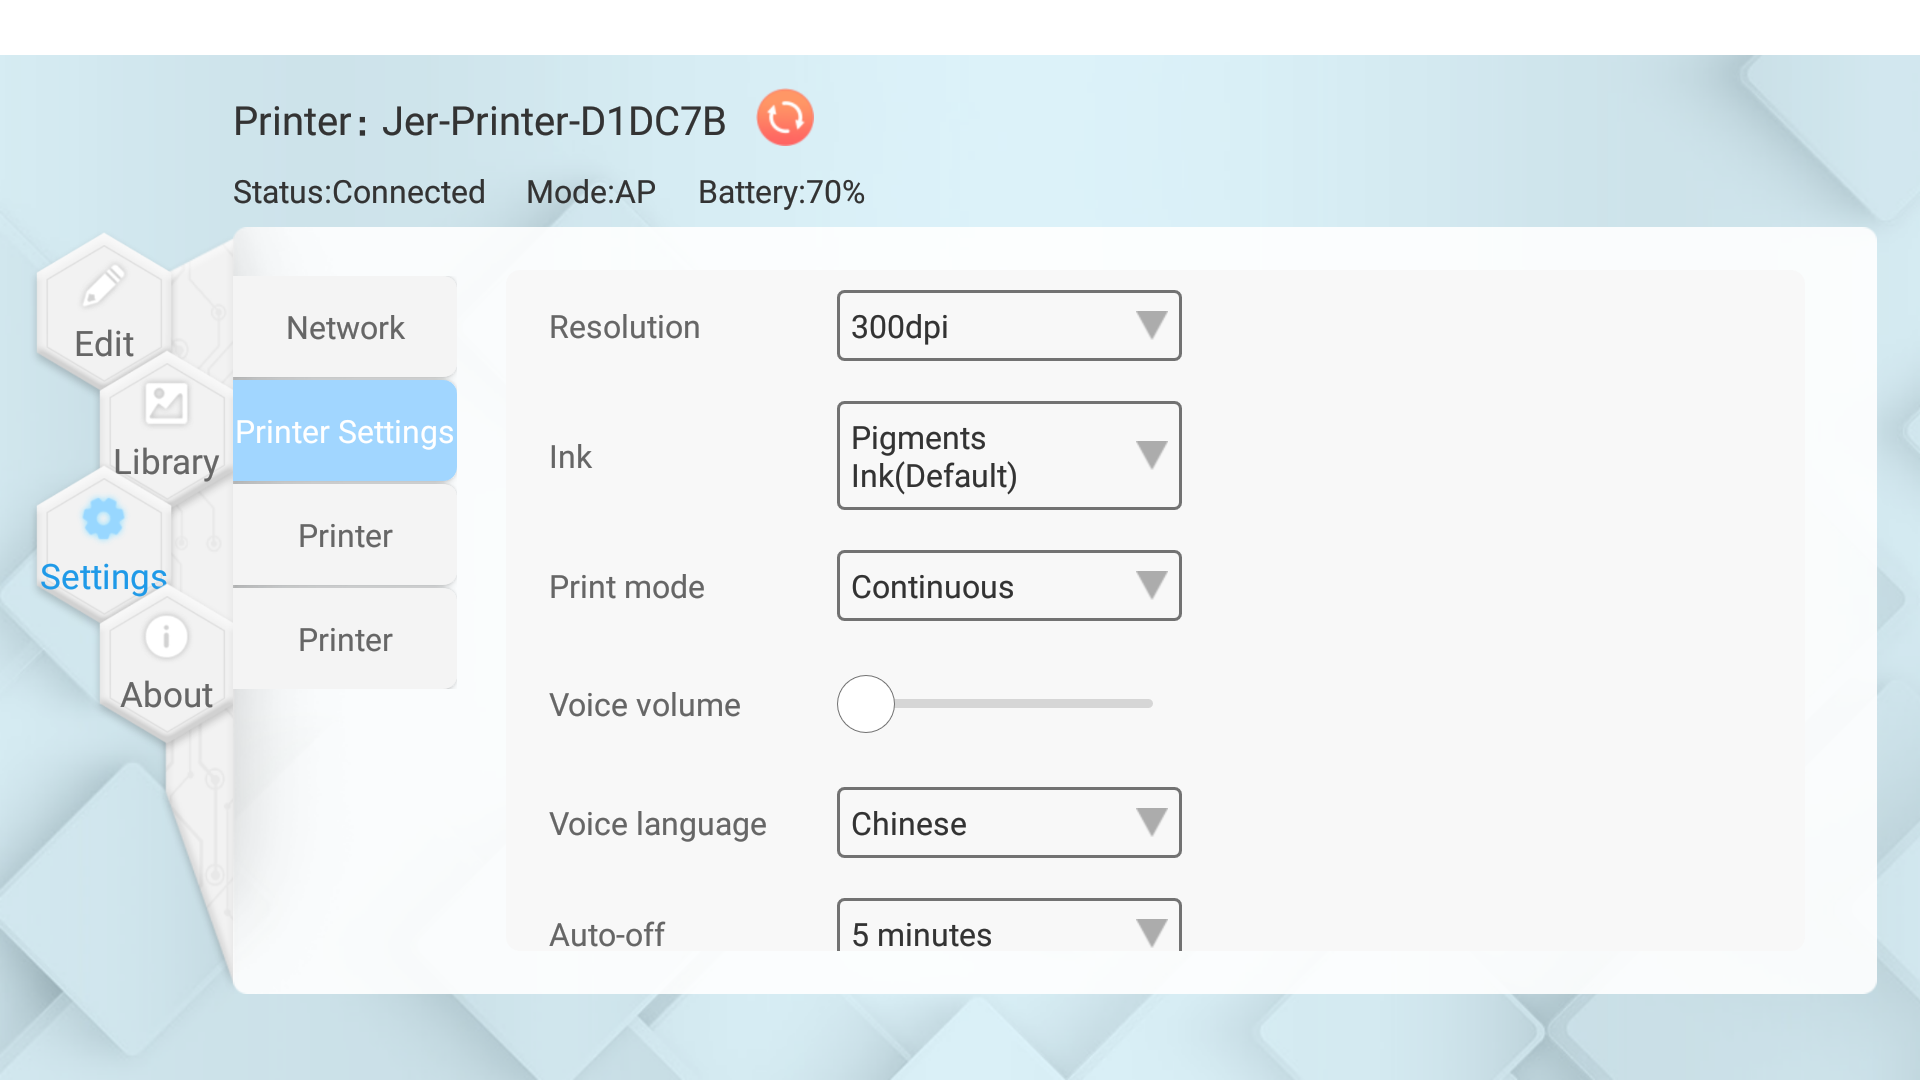Click the Print mode dropdown arrow
The width and height of the screenshot is (1920, 1080).
(1151, 586)
